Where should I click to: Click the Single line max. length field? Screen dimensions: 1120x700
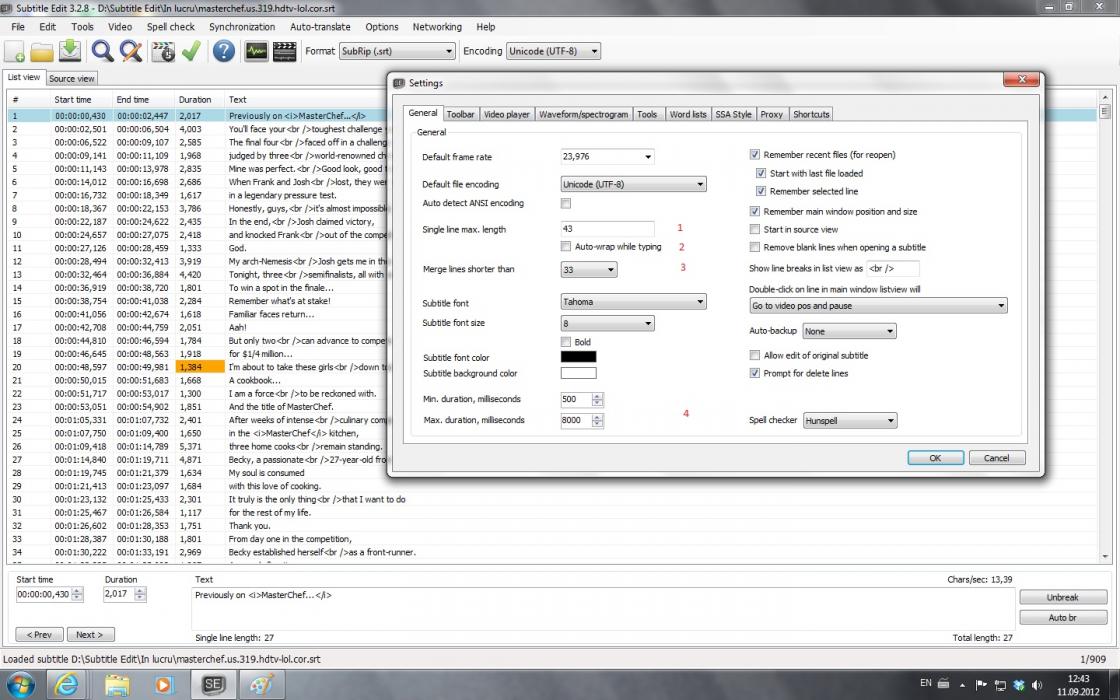click(608, 230)
